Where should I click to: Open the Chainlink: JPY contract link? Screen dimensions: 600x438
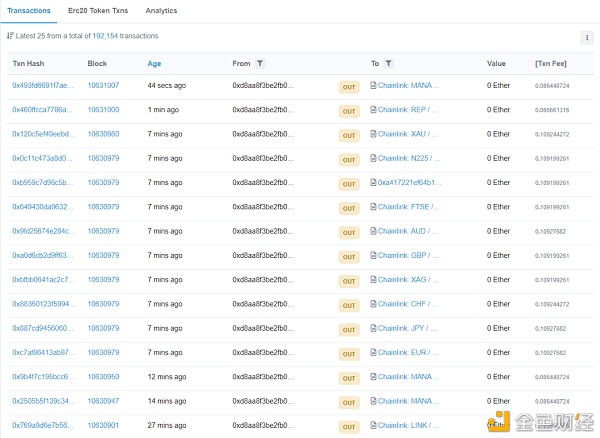(407, 328)
